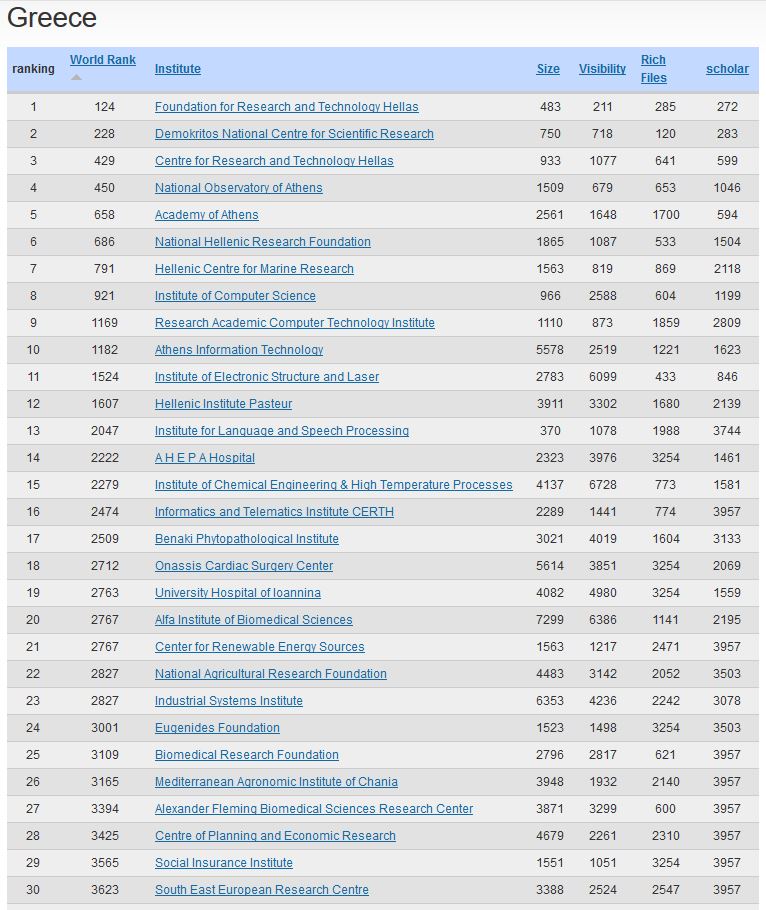
Task: Open Hellenic Institute Pasteur entry
Action: point(223,404)
